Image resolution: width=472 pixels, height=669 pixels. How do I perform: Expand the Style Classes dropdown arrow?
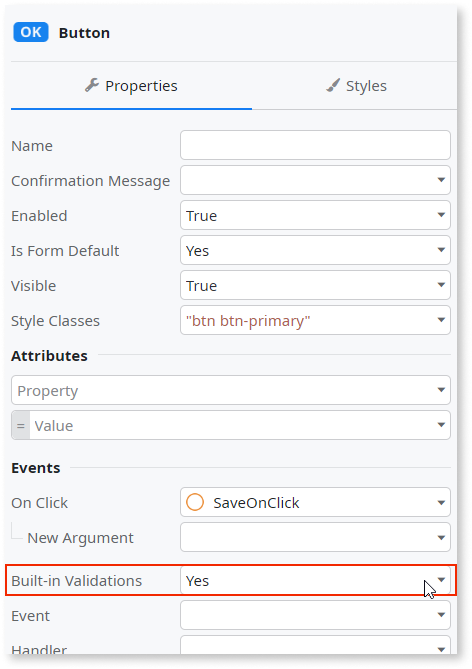coord(441,320)
